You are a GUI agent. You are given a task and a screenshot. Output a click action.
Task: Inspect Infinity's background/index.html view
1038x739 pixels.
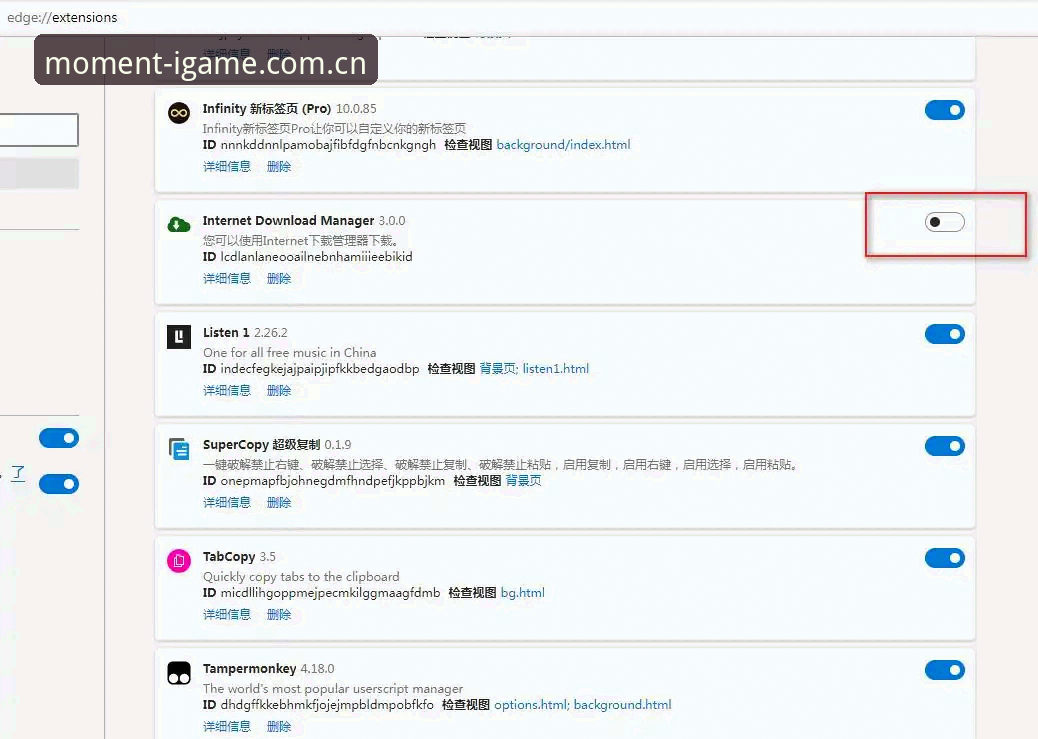tap(563, 145)
